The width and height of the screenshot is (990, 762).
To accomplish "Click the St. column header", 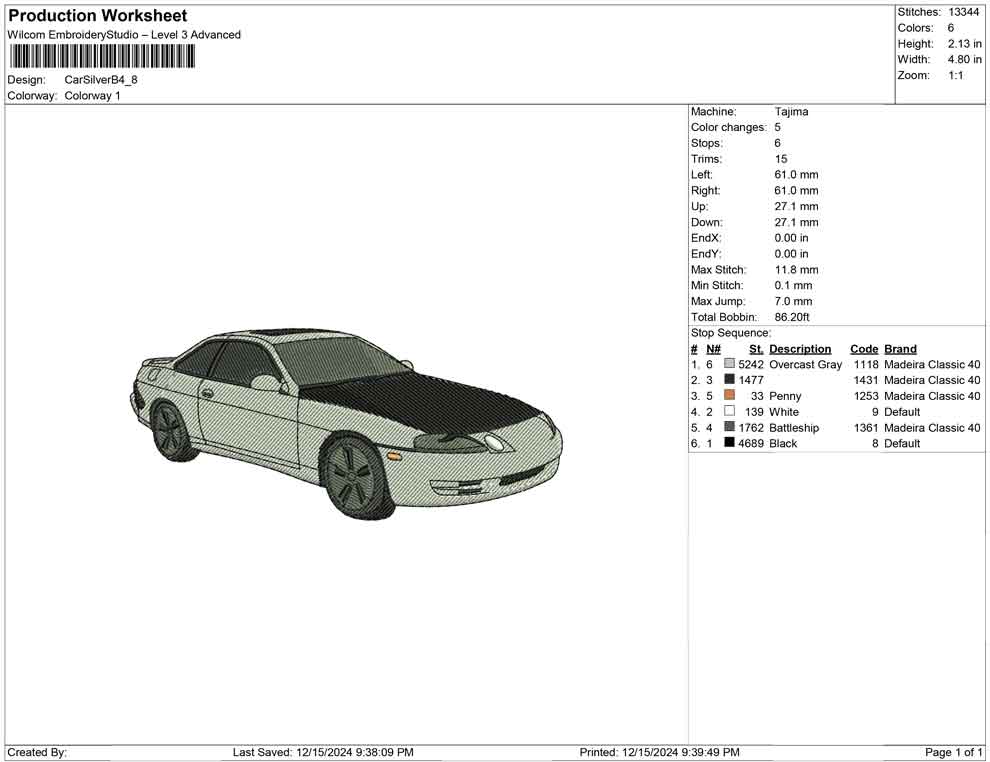I will click(x=755, y=348).
